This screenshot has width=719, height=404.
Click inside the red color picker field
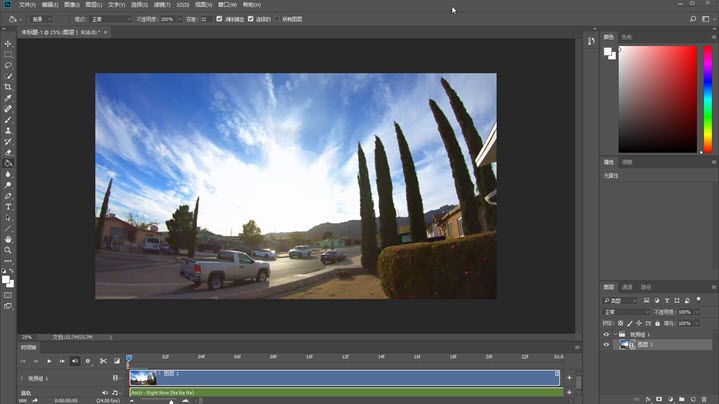pyautogui.click(x=656, y=100)
